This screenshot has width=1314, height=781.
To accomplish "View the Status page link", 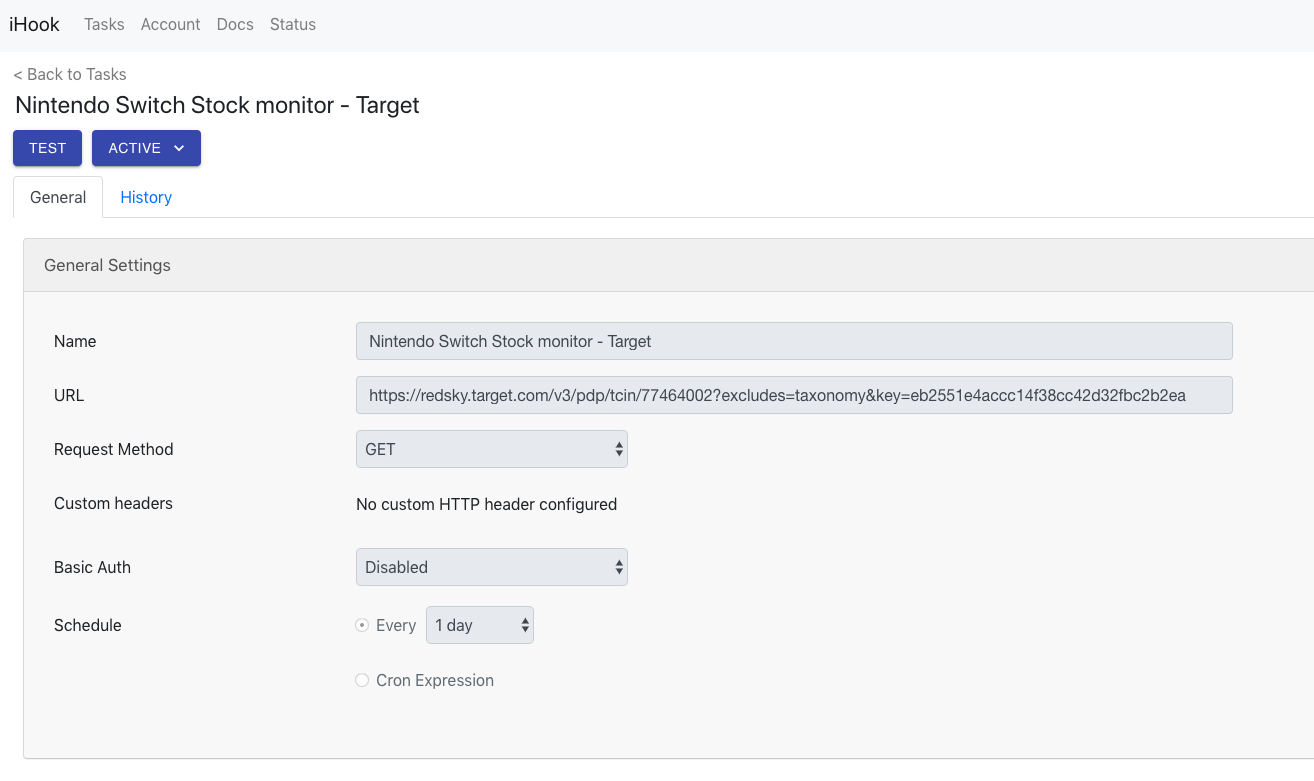I will point(293,24).
